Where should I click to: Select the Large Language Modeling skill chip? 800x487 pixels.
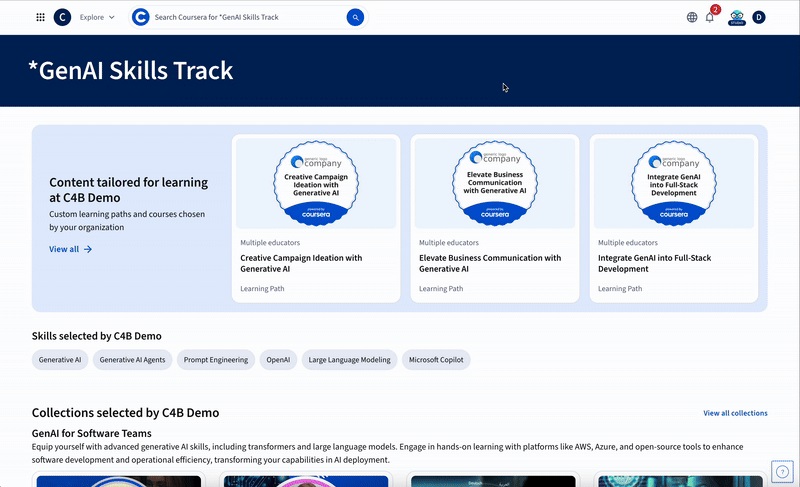tap(349, 360)
